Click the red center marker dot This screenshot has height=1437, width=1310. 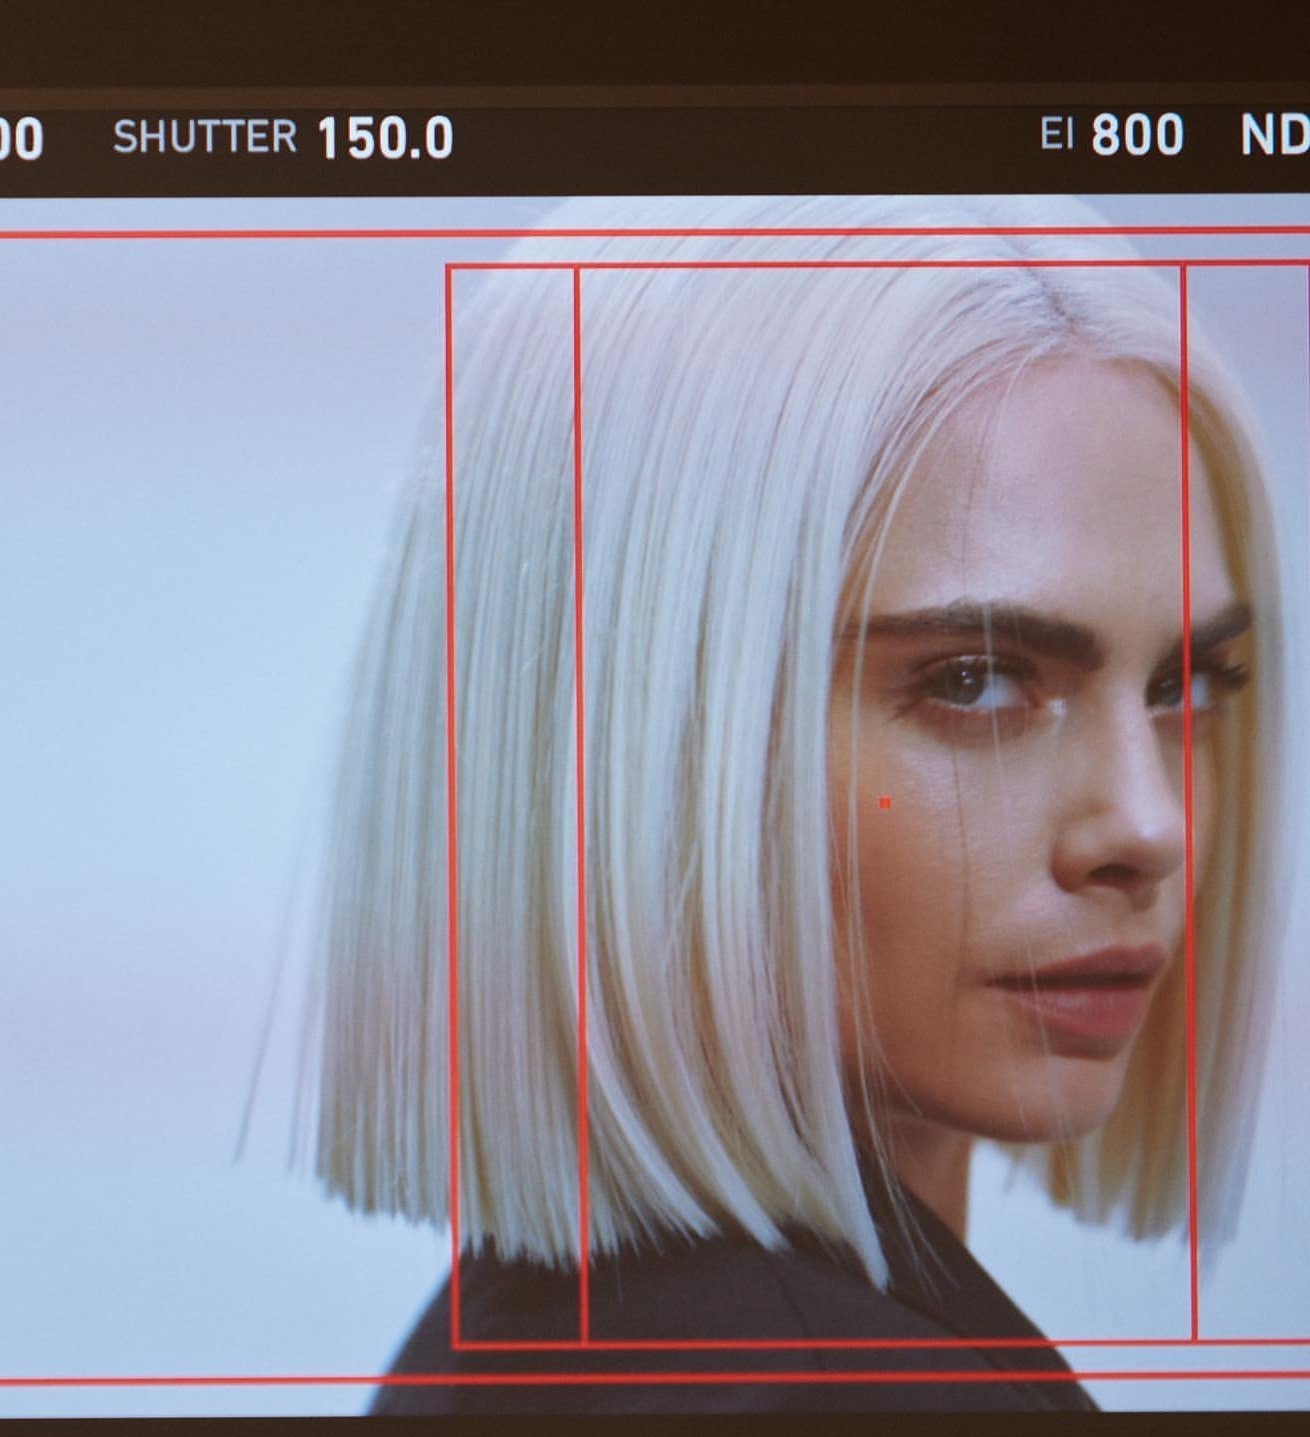point(884,802)
